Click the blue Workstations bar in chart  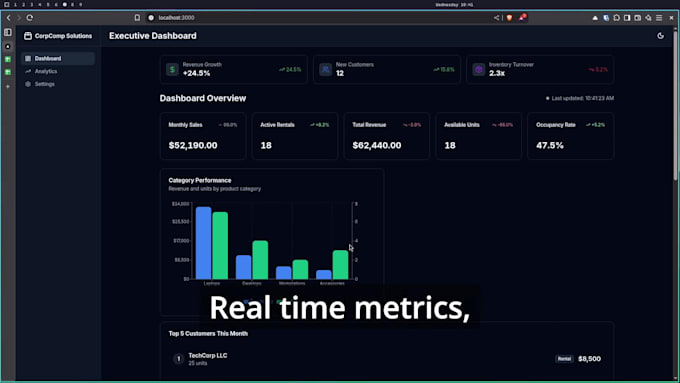[x=284, y=273]
